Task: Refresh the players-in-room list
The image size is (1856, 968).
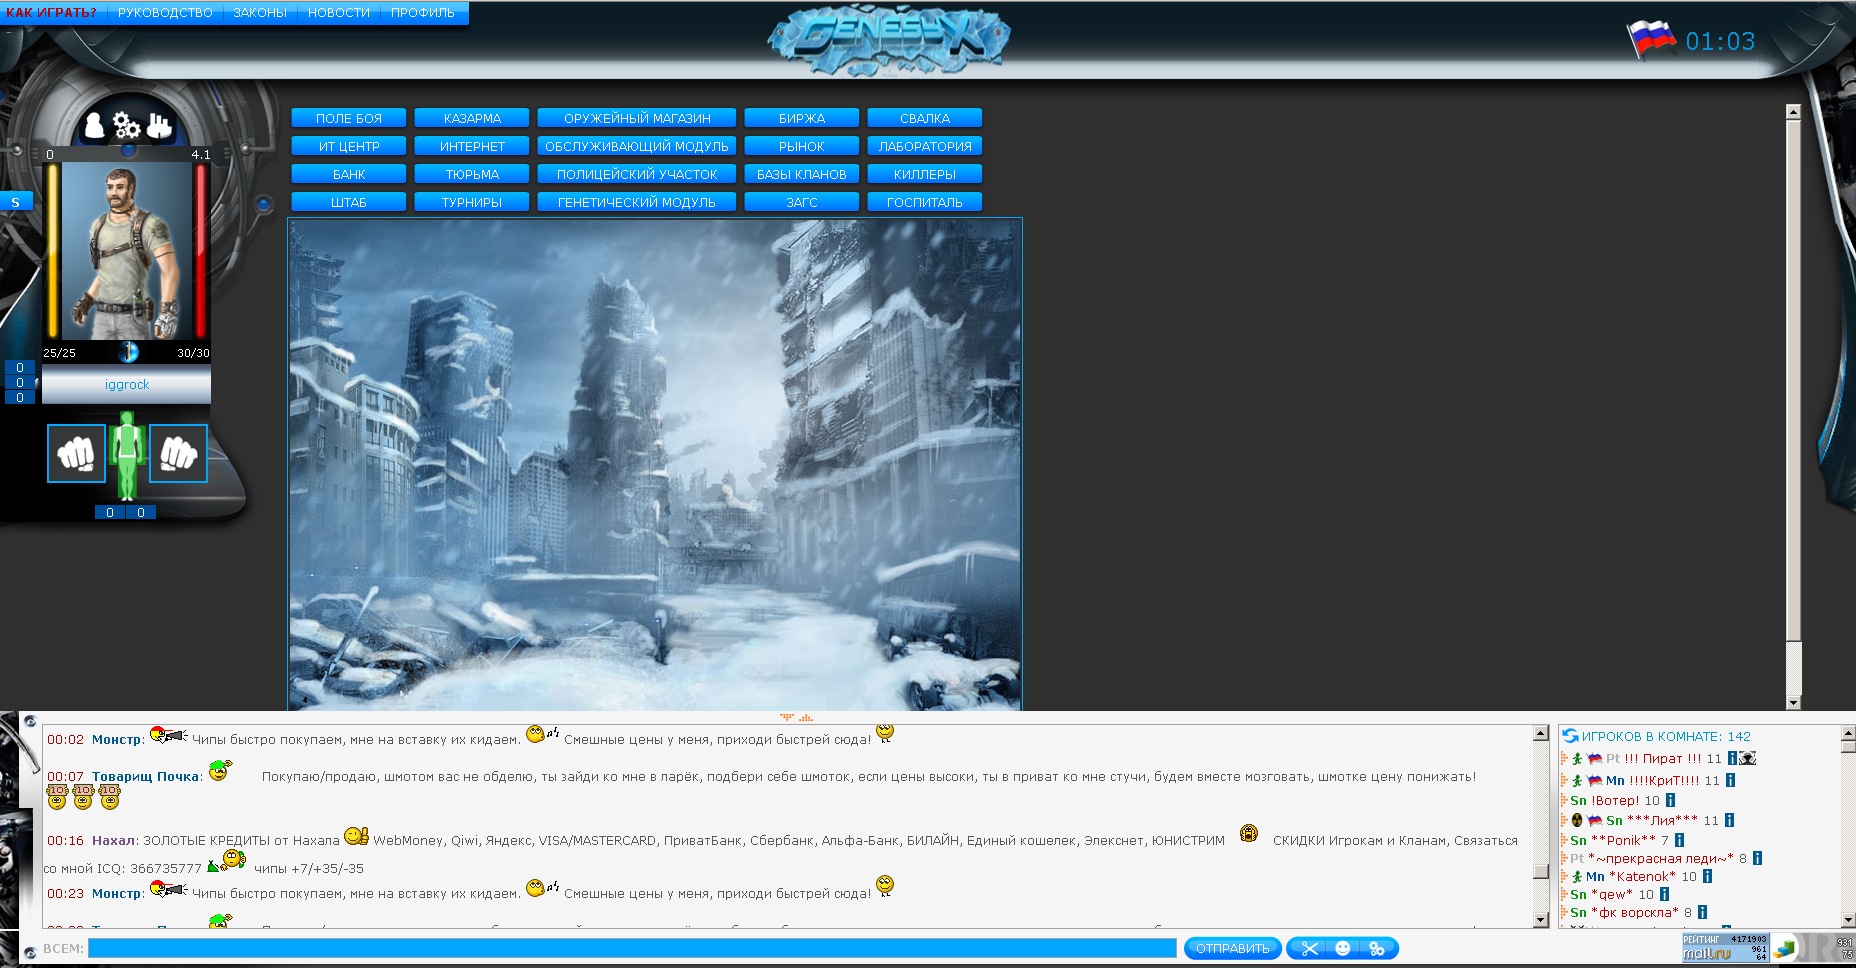Action: pos(1570,736)
